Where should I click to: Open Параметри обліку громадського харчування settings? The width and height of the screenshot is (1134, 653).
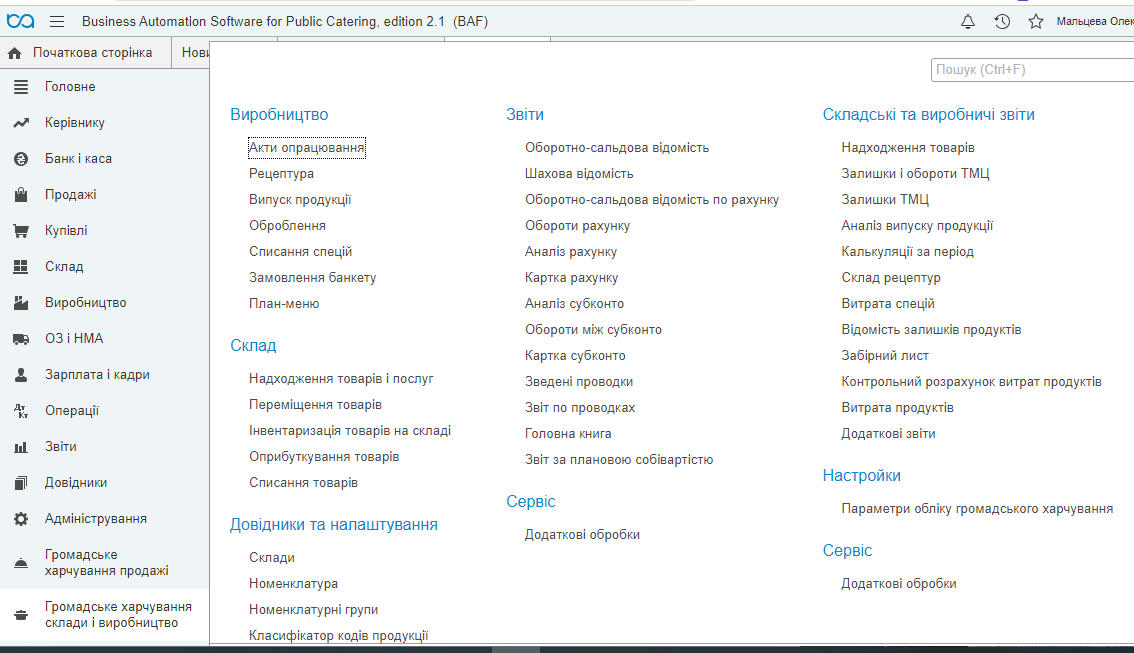pyautogui.click(x=977, y=509)
